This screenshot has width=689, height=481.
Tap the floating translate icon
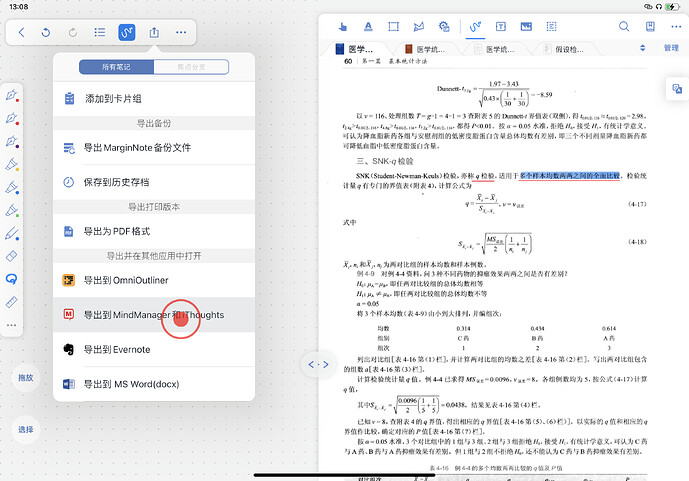pyautogui.click(x=677, y=89)
